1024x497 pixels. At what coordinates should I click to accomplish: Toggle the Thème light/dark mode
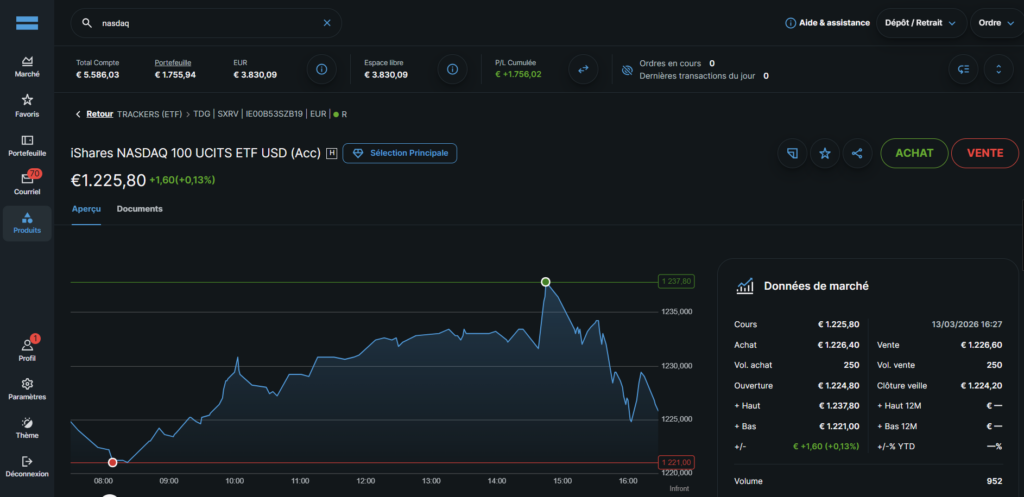tap(27, 427)
